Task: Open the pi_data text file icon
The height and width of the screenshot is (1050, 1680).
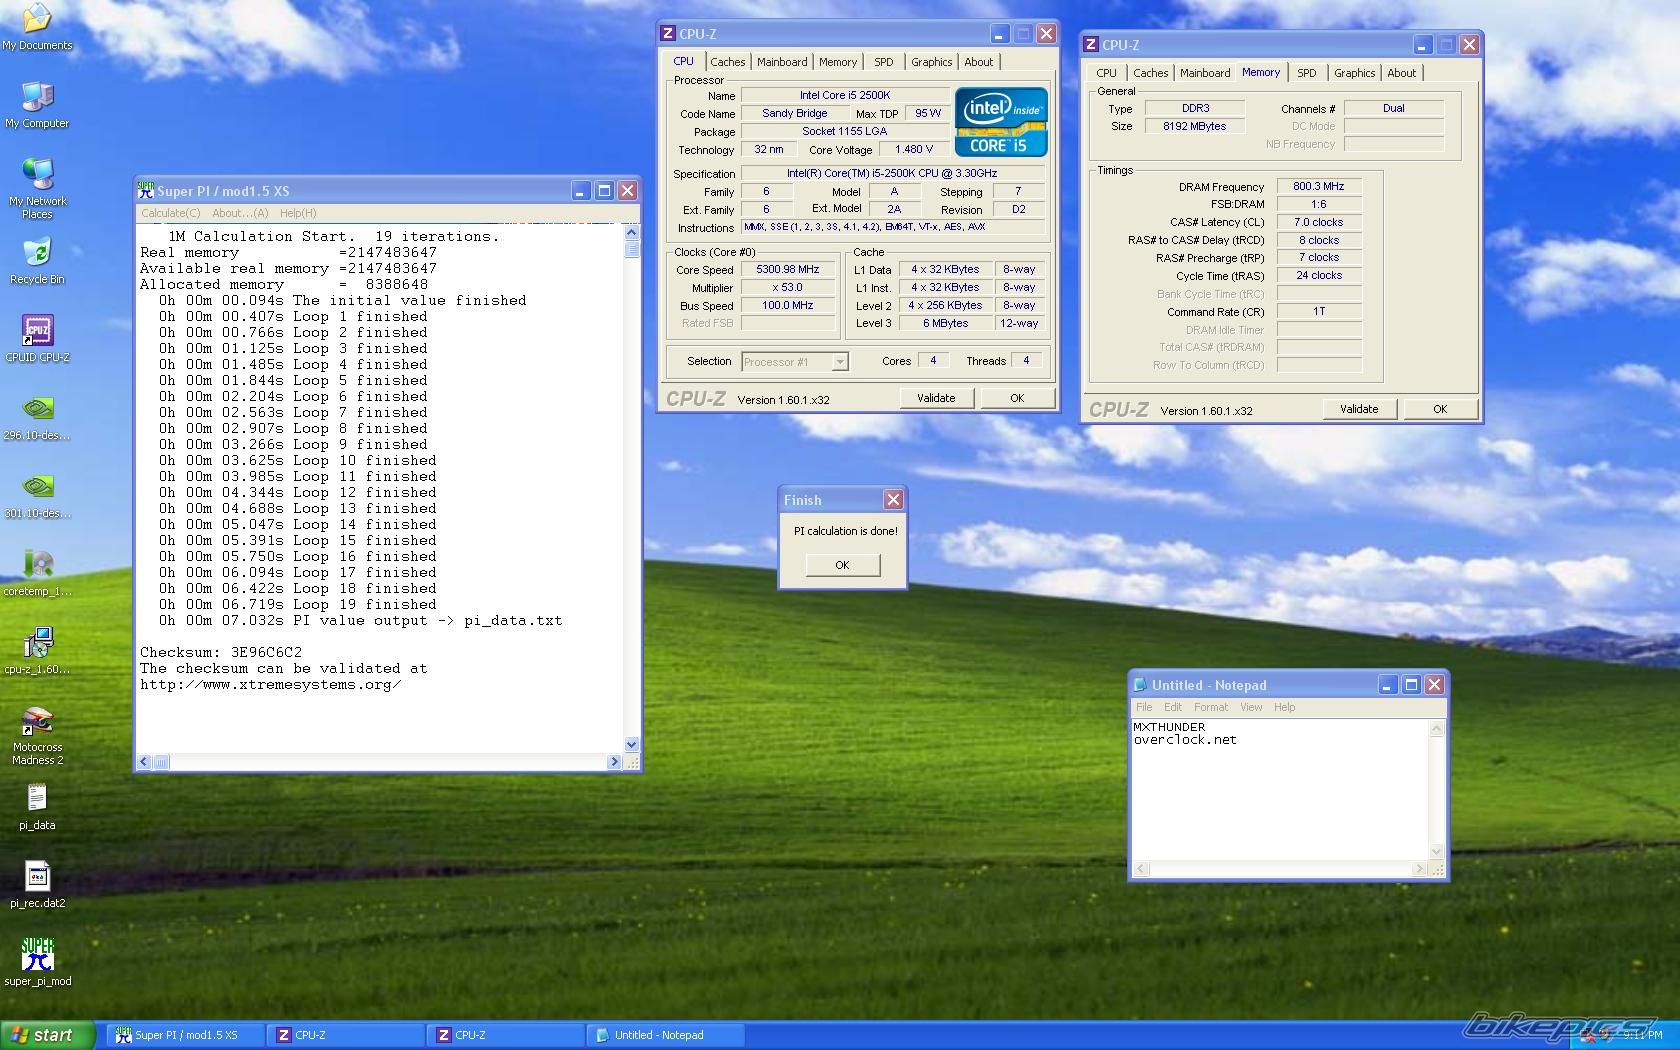Action: (37, 800)
